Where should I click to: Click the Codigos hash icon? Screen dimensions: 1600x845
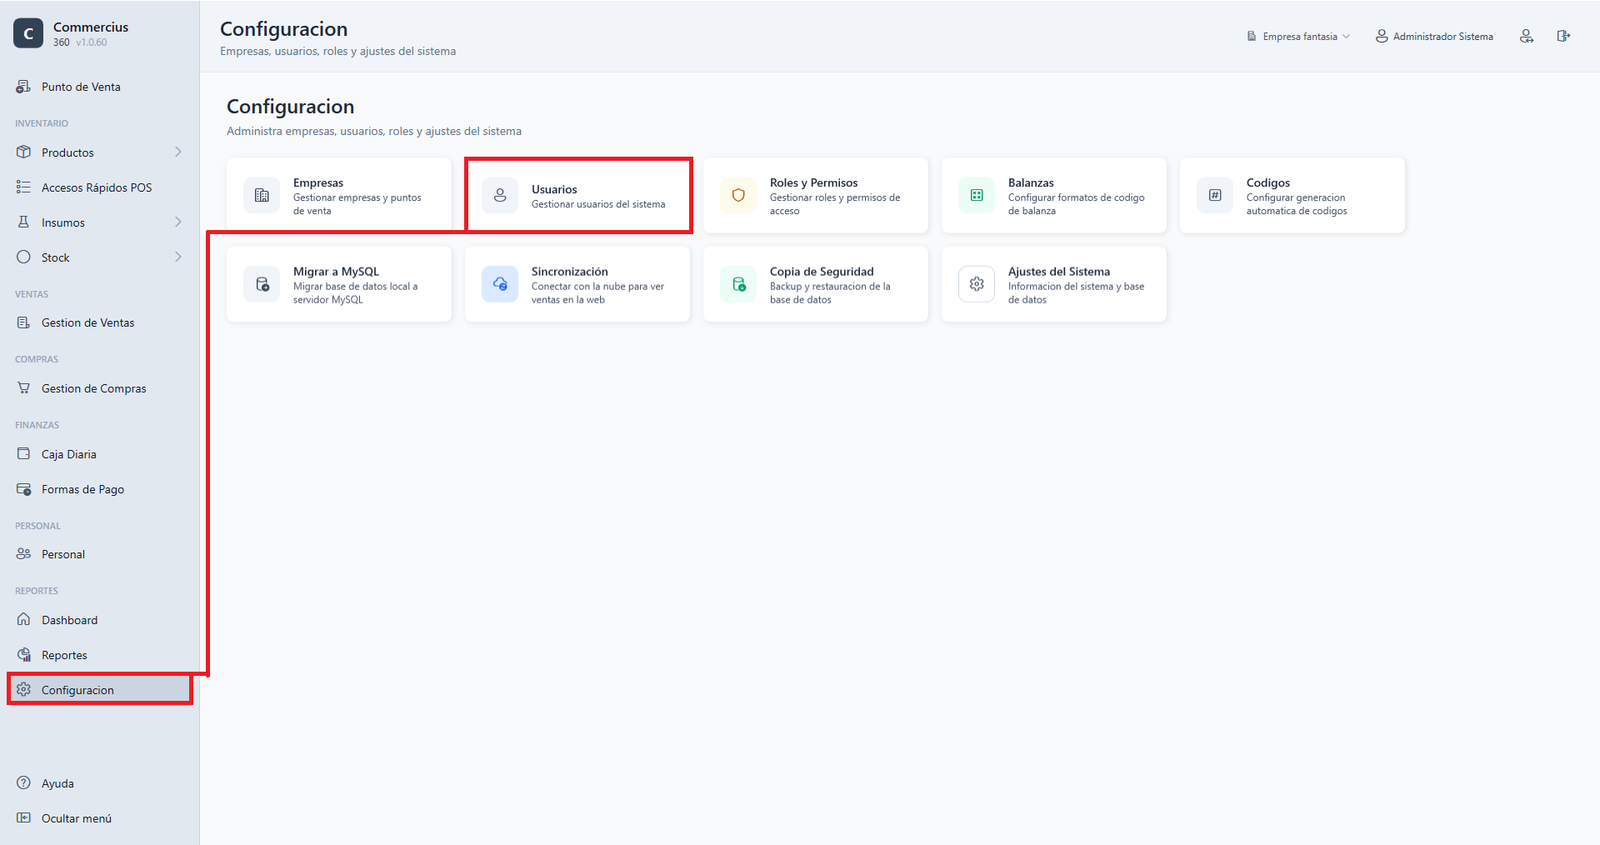pyautogui.click(x=1215, y=196)
